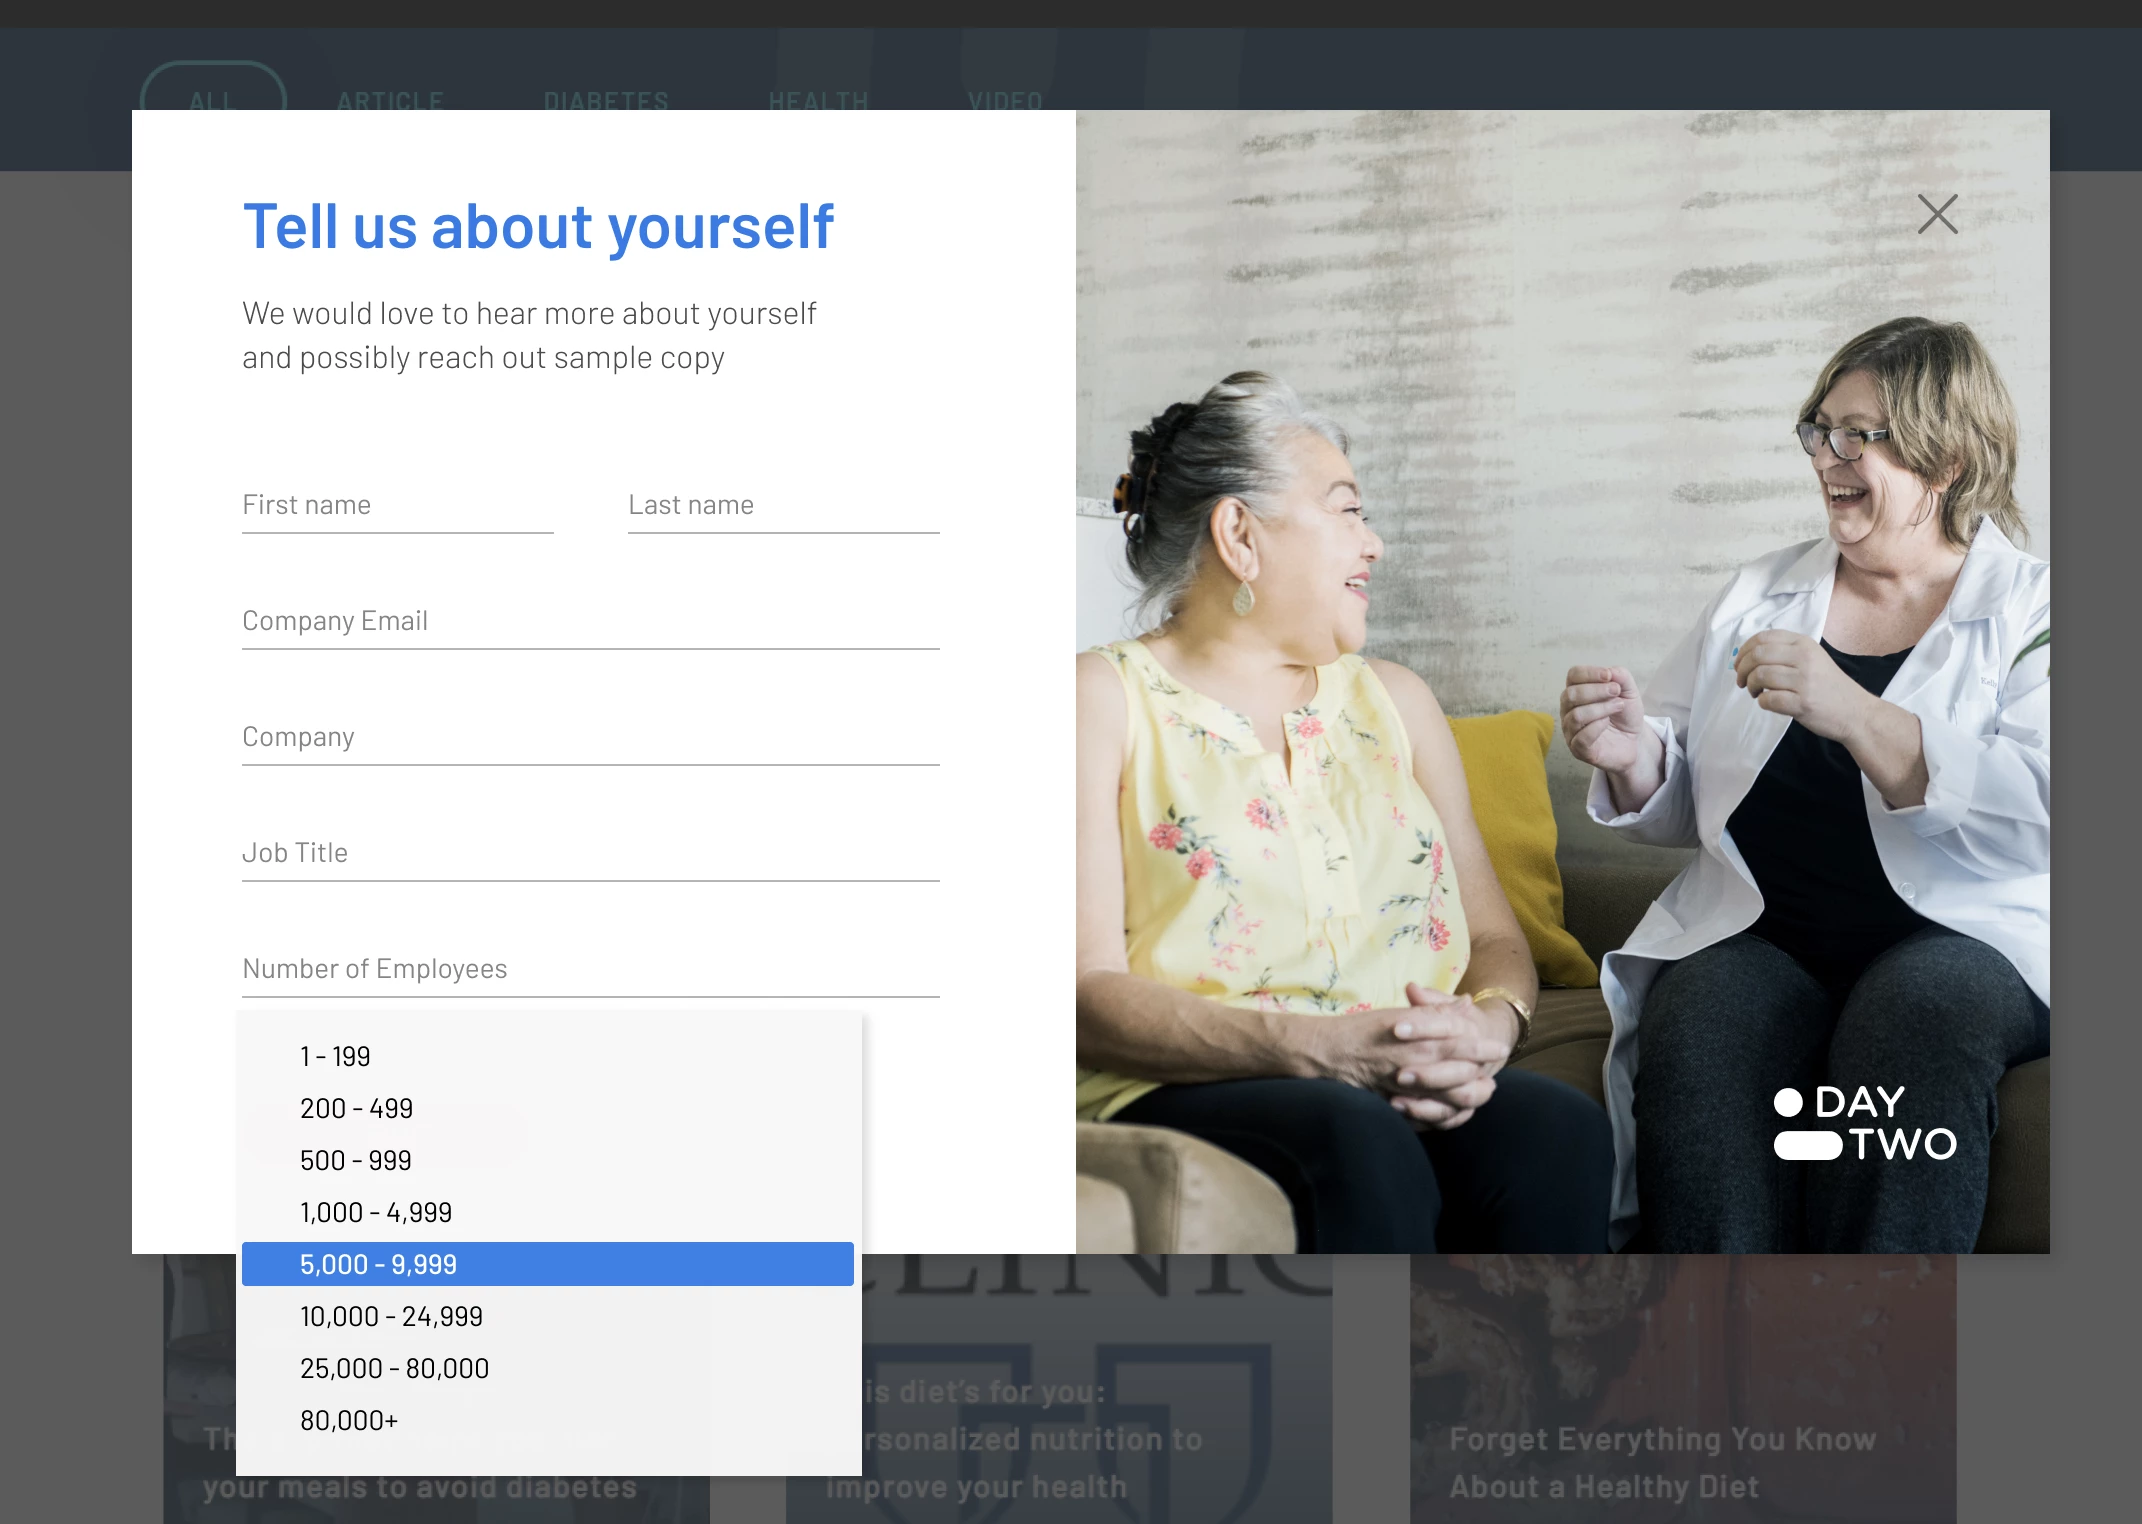The width and height of the screenshot is (2142, 1524).
Task: Switch to the ARTICLE filter tab
Action: pyautogui.click(x=390, y=100)
